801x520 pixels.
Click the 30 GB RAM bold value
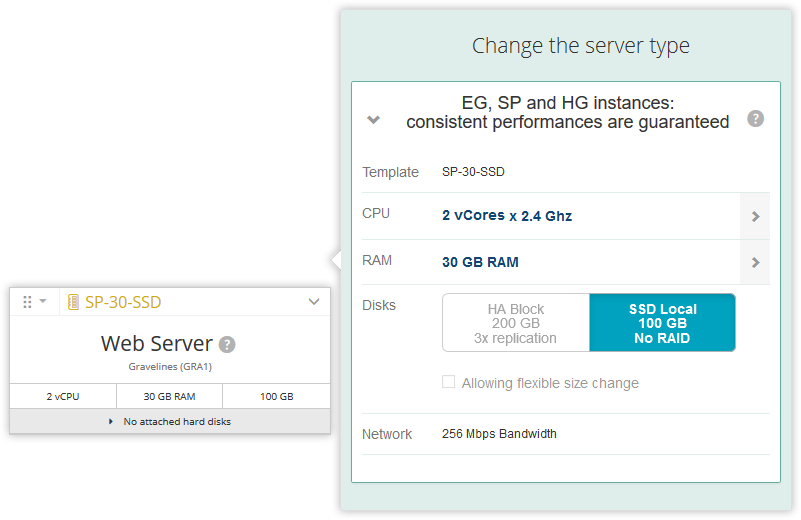[480, 263]
